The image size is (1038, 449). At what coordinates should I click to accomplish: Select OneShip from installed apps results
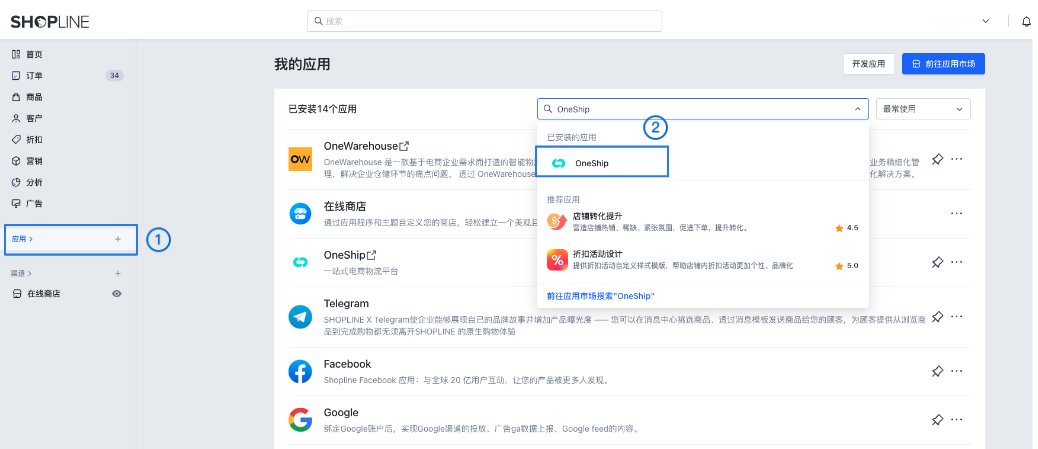[602, 162]
